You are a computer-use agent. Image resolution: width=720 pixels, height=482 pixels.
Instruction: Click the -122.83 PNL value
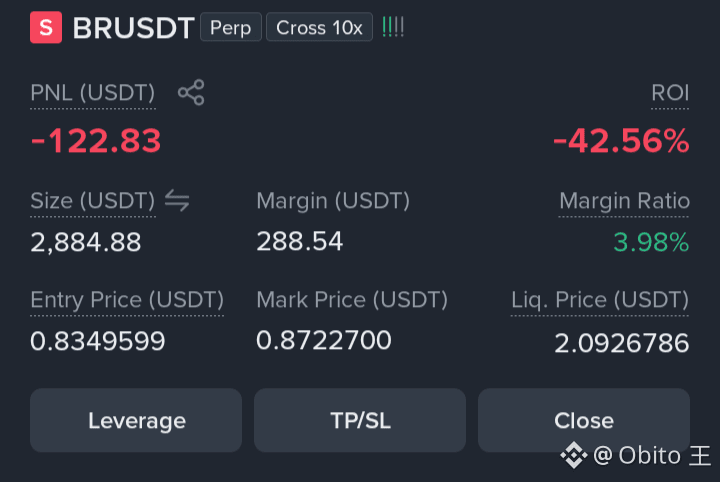point(96,140)
